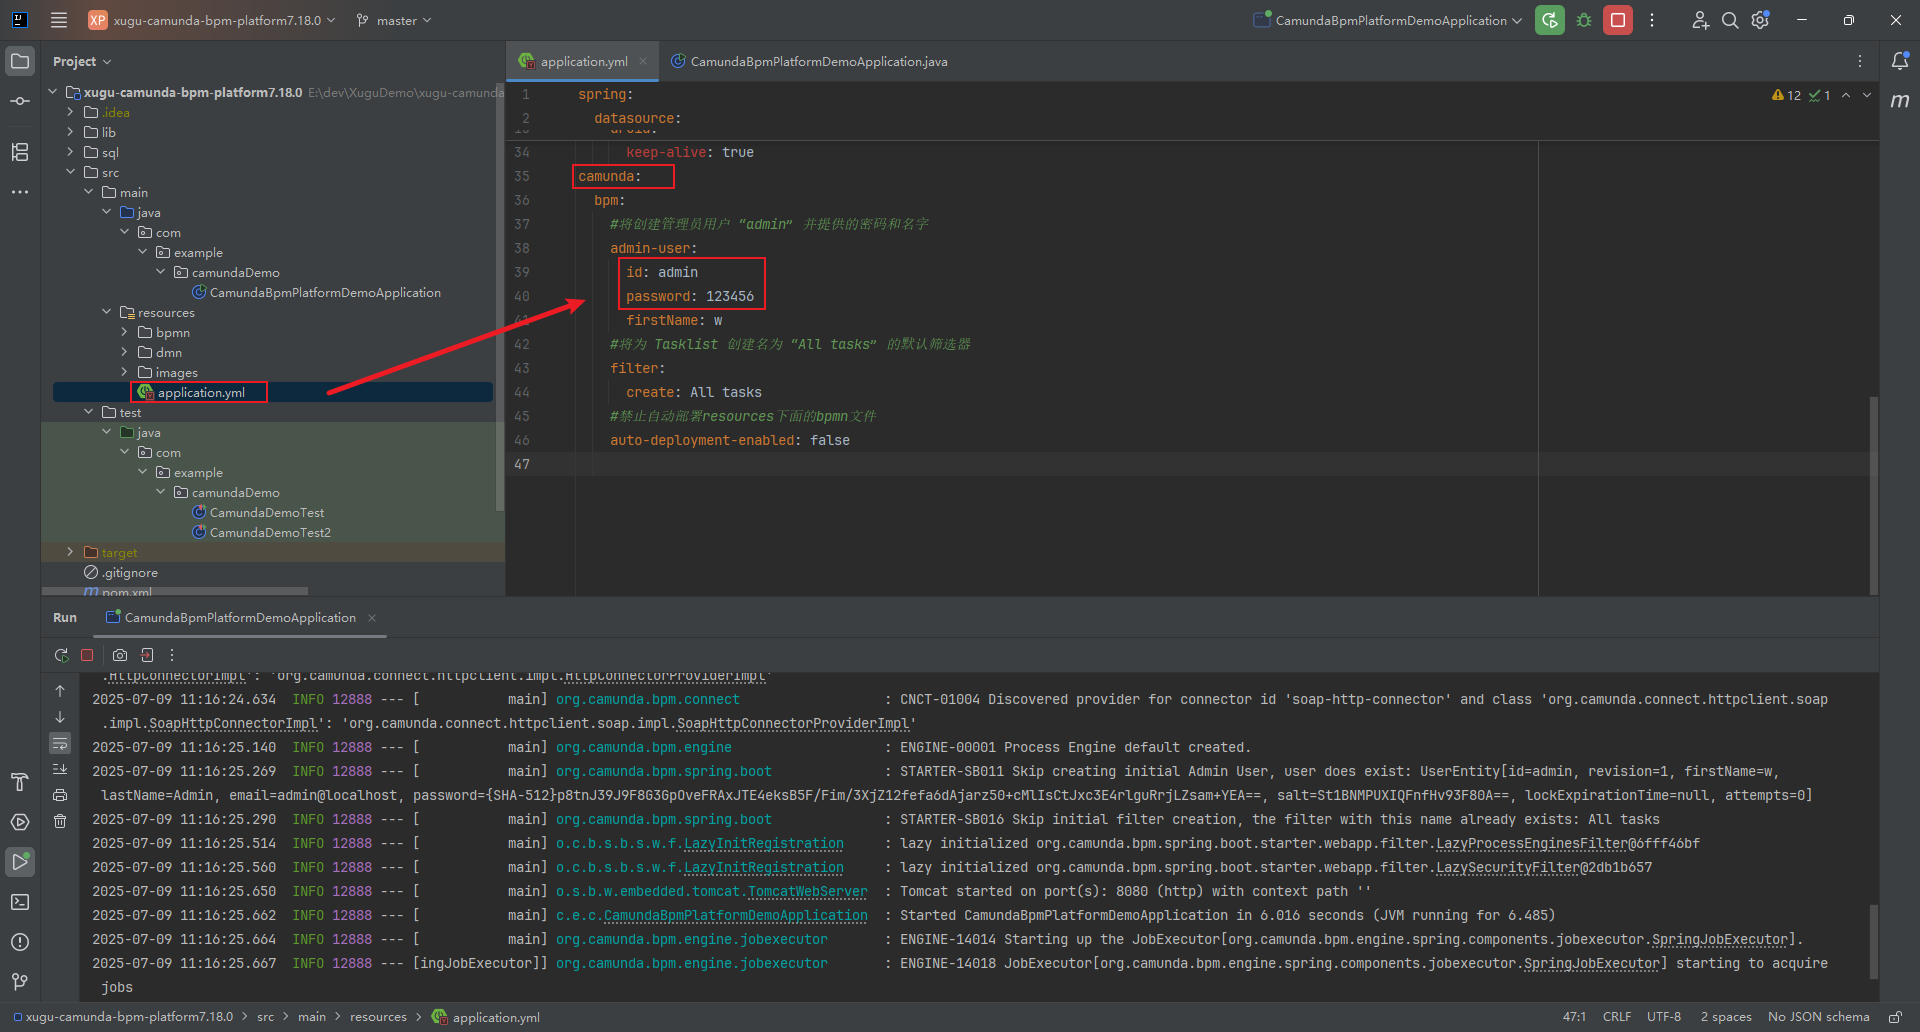The width and height of the screenshot is (1920, 1032).
Task: Toggle scroll to end of console
Action: (x=60, y=769)
